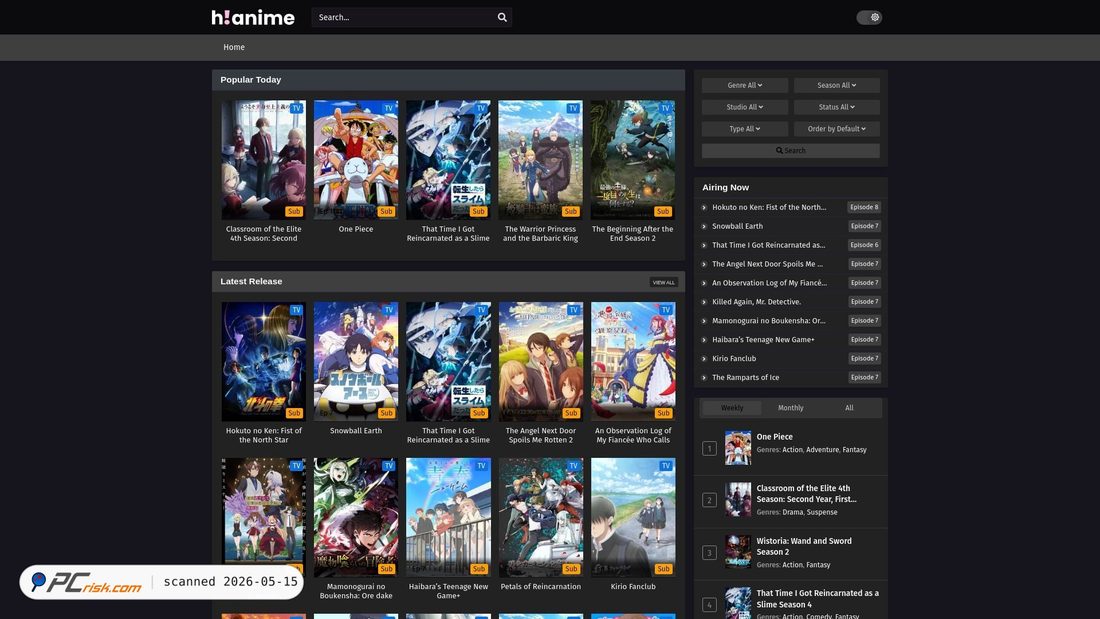
Task: Expand the Order by Default dropdown
Action: pyautogui.click(x=836, y=128)
